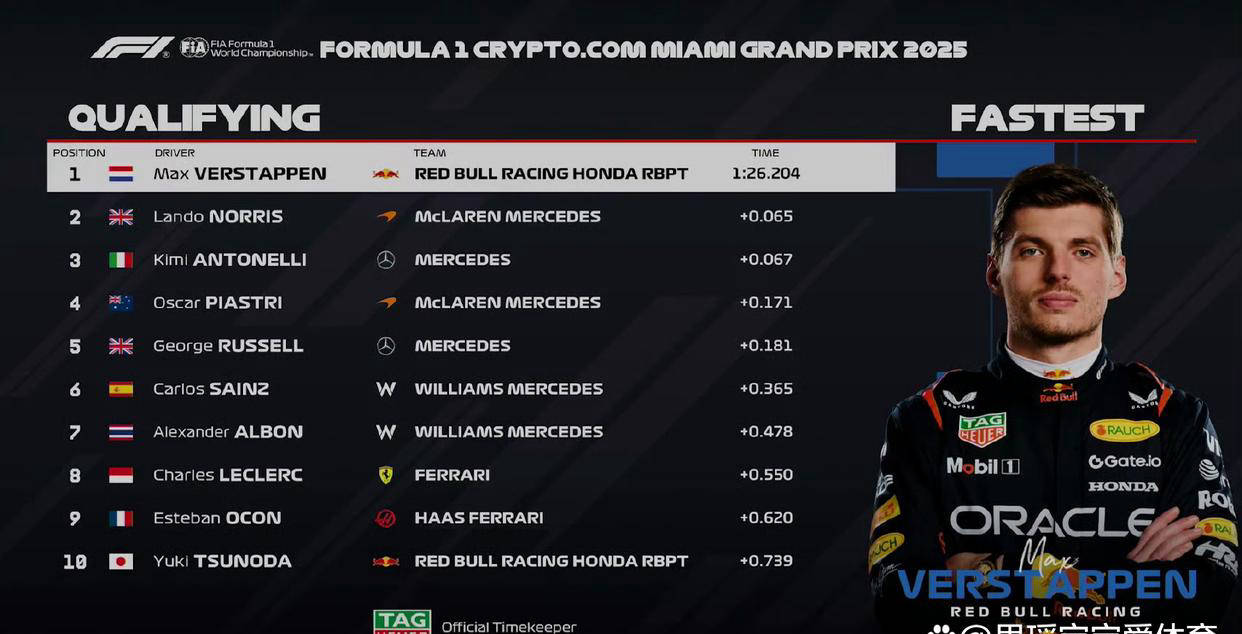Click the TAG Heuer Official Timekeeper logo

[402, 622]
